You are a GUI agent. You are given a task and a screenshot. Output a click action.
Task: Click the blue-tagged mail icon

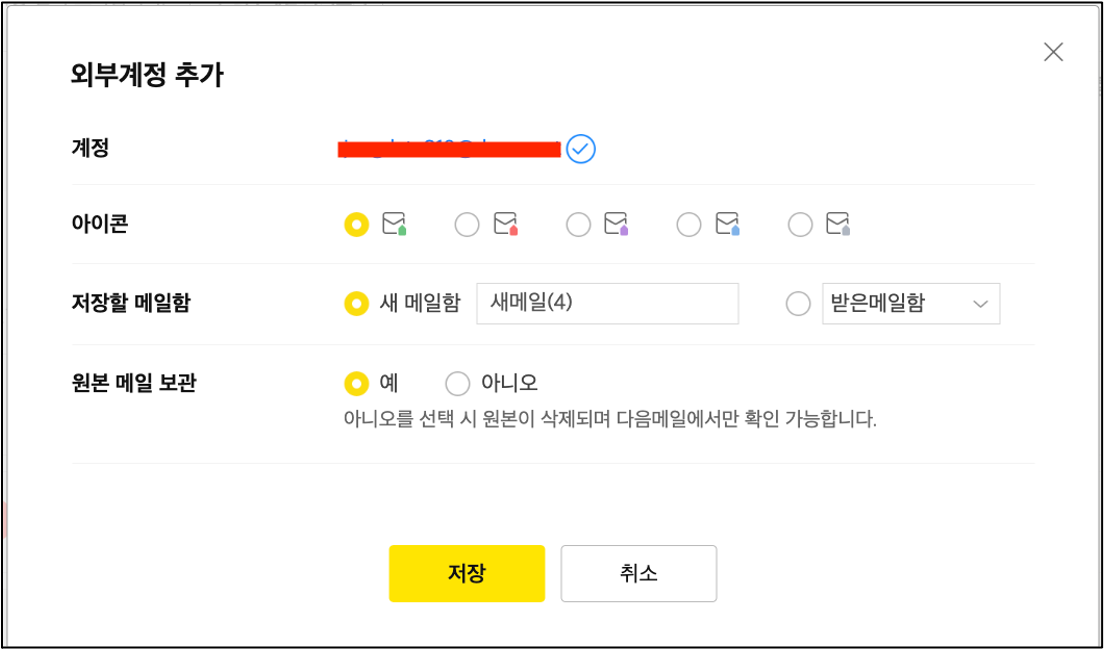(727, 224)
